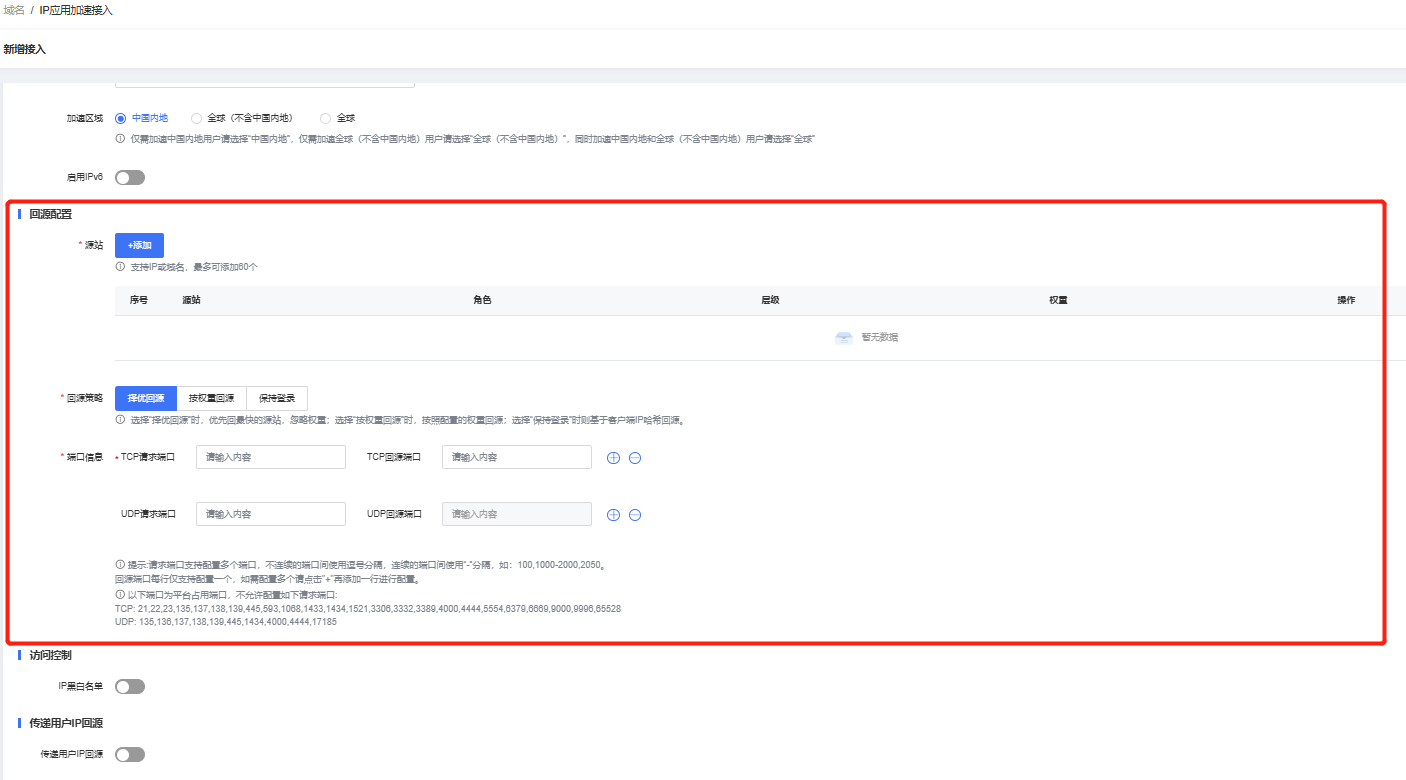Click the 序号 column header

click(x=139, y=301)
